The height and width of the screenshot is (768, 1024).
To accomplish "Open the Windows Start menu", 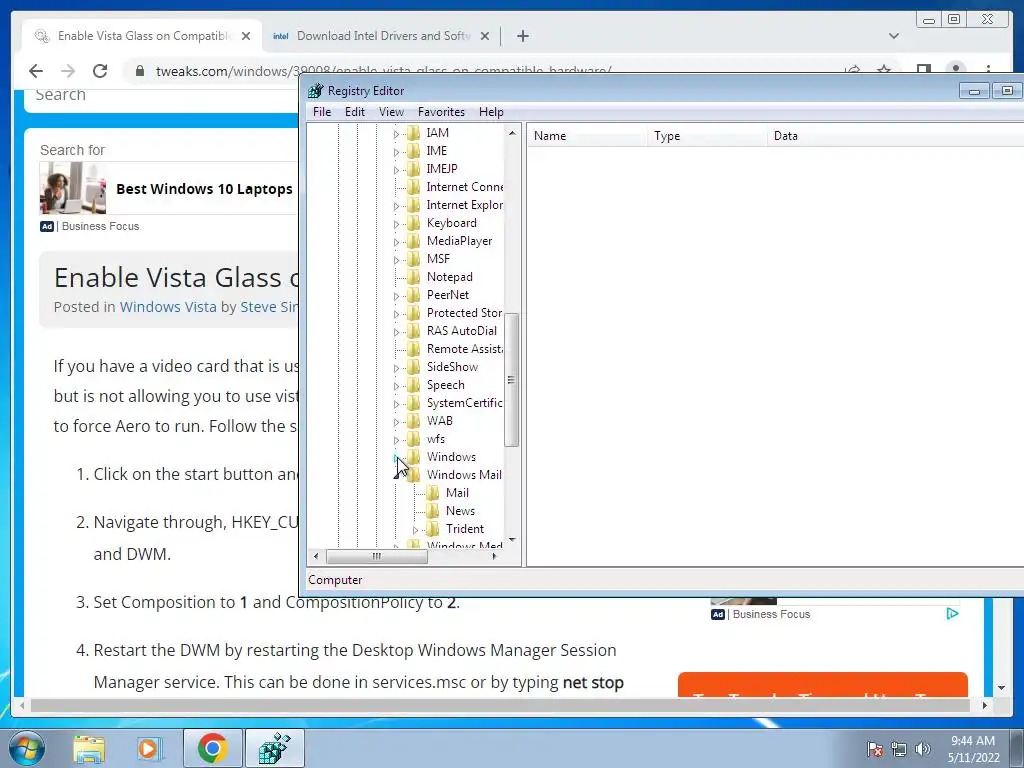I will 27,748.
